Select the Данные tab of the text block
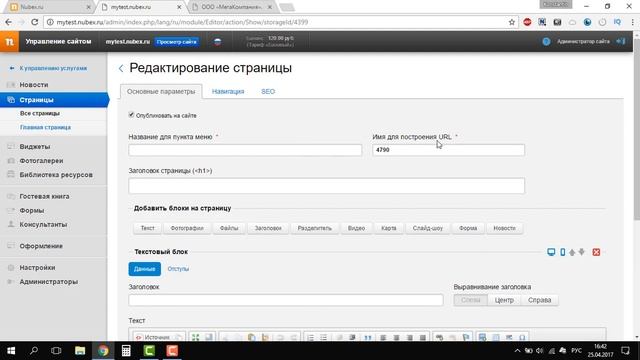This screenshot has height=360, width=640. tap(144, 269)
